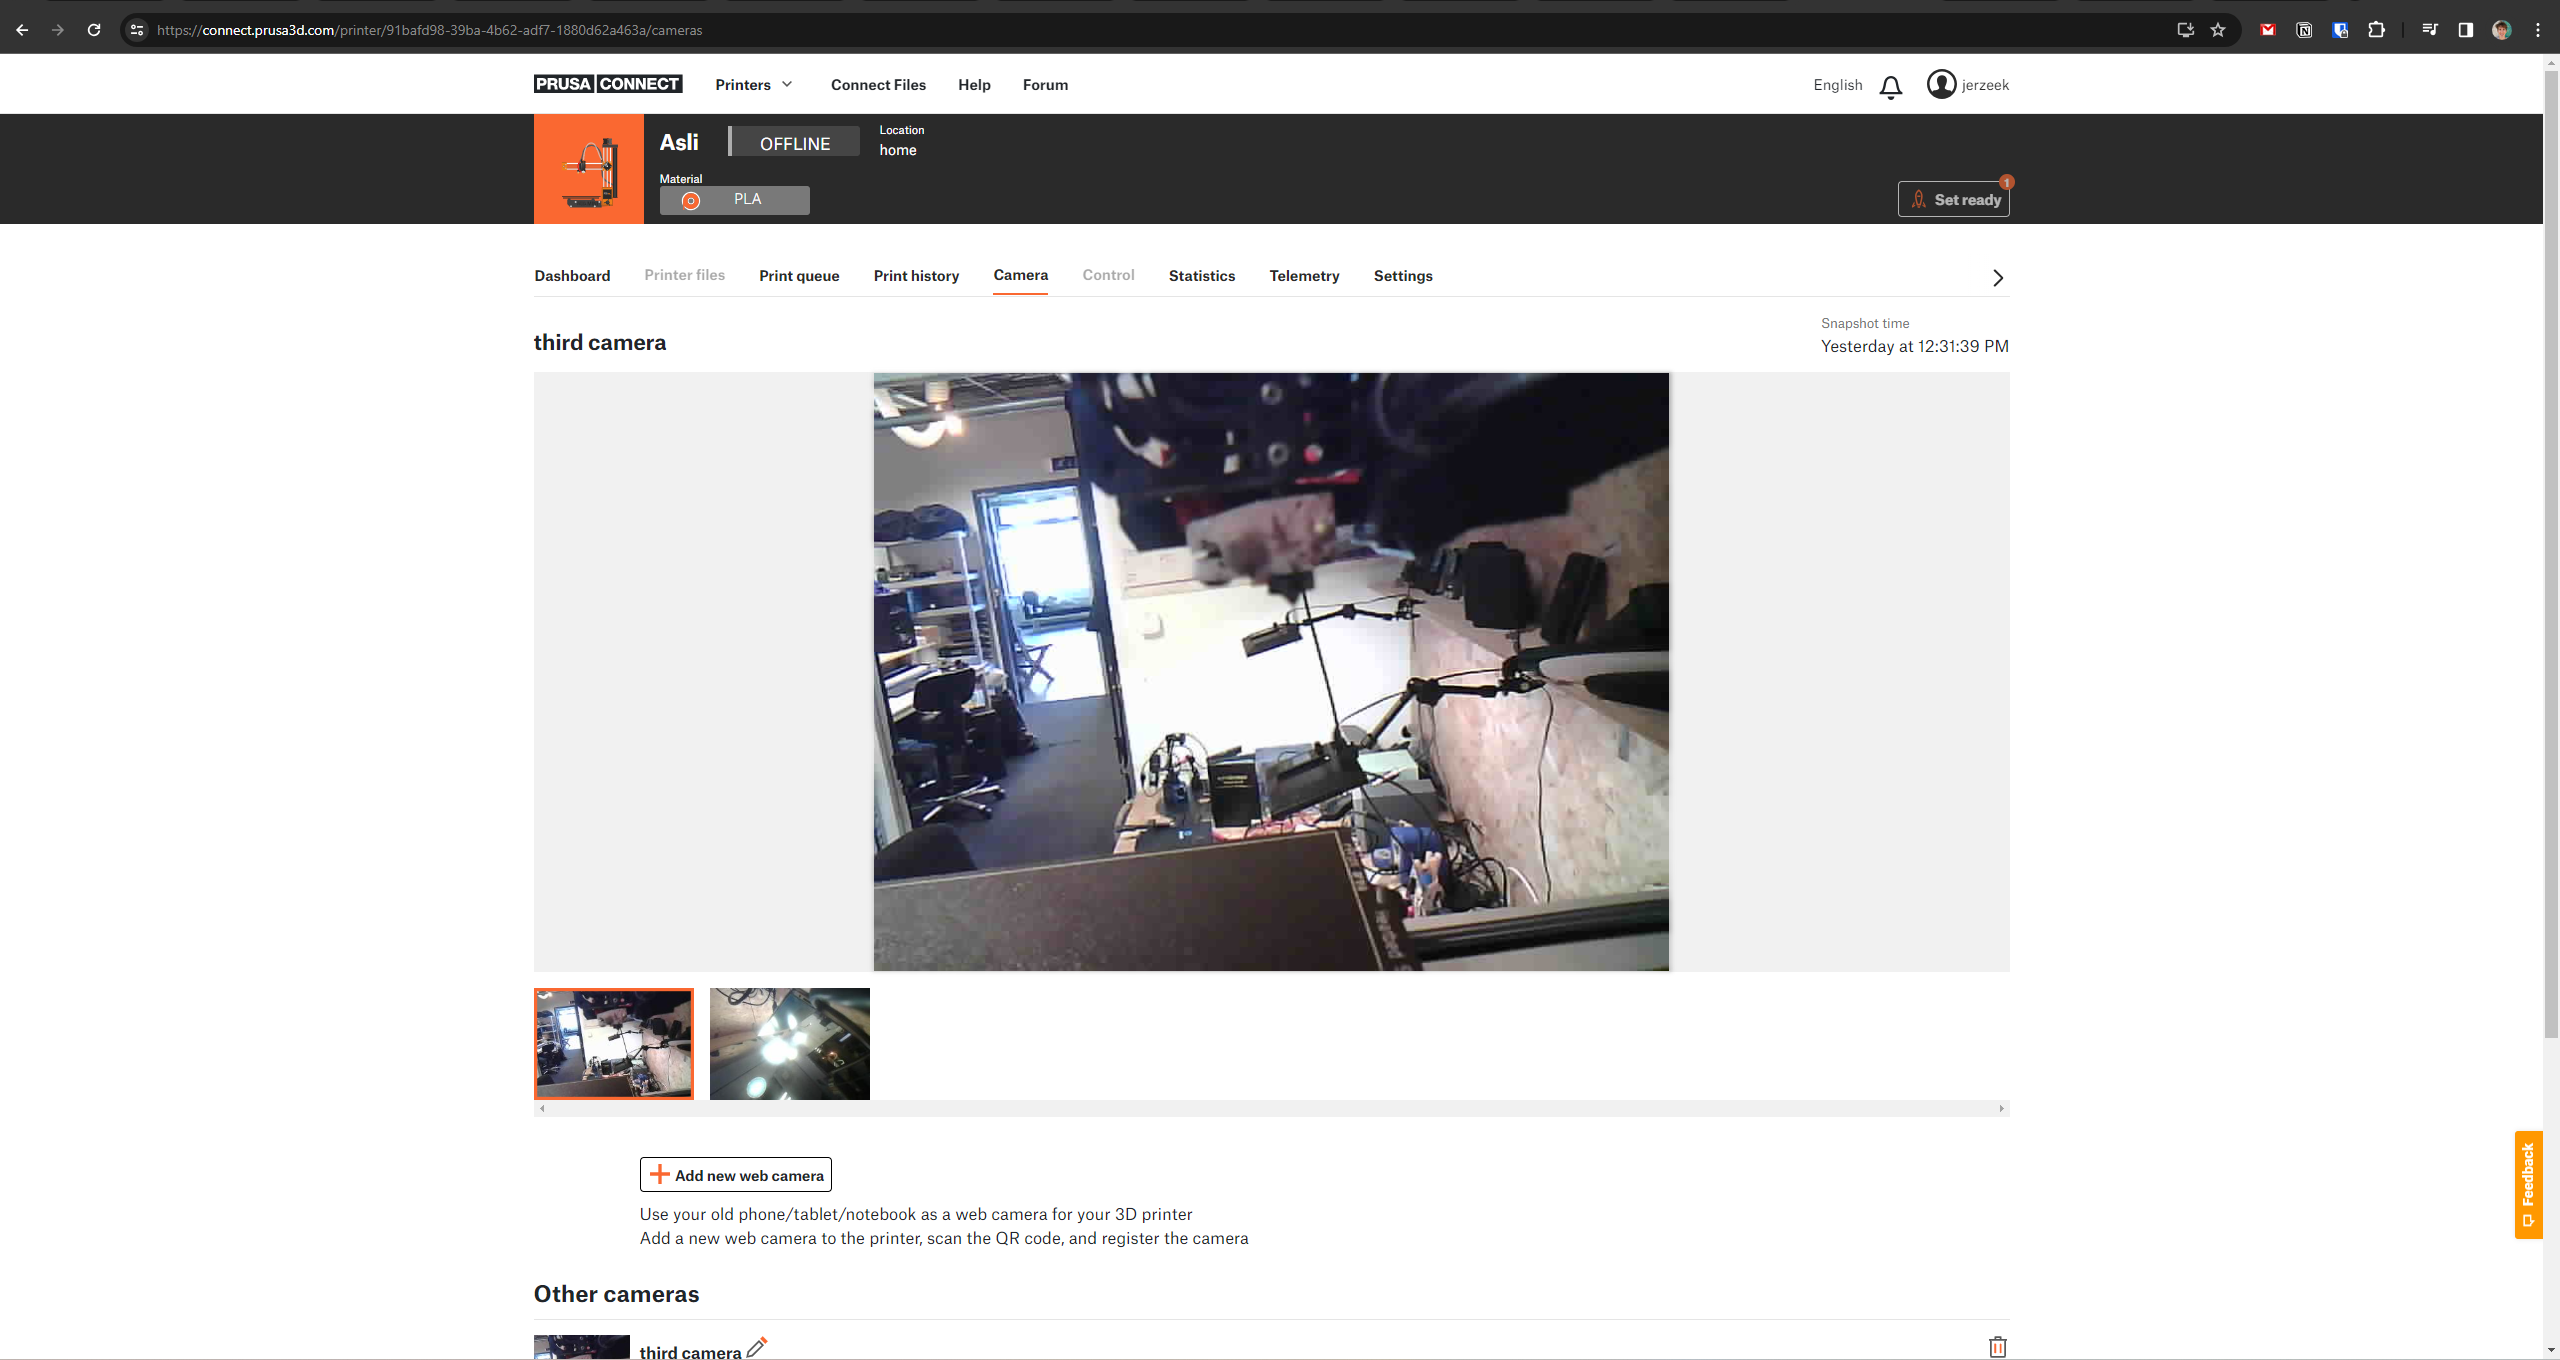
Task: Expand more tabs with right chevron
Action: click(1997, 278)
